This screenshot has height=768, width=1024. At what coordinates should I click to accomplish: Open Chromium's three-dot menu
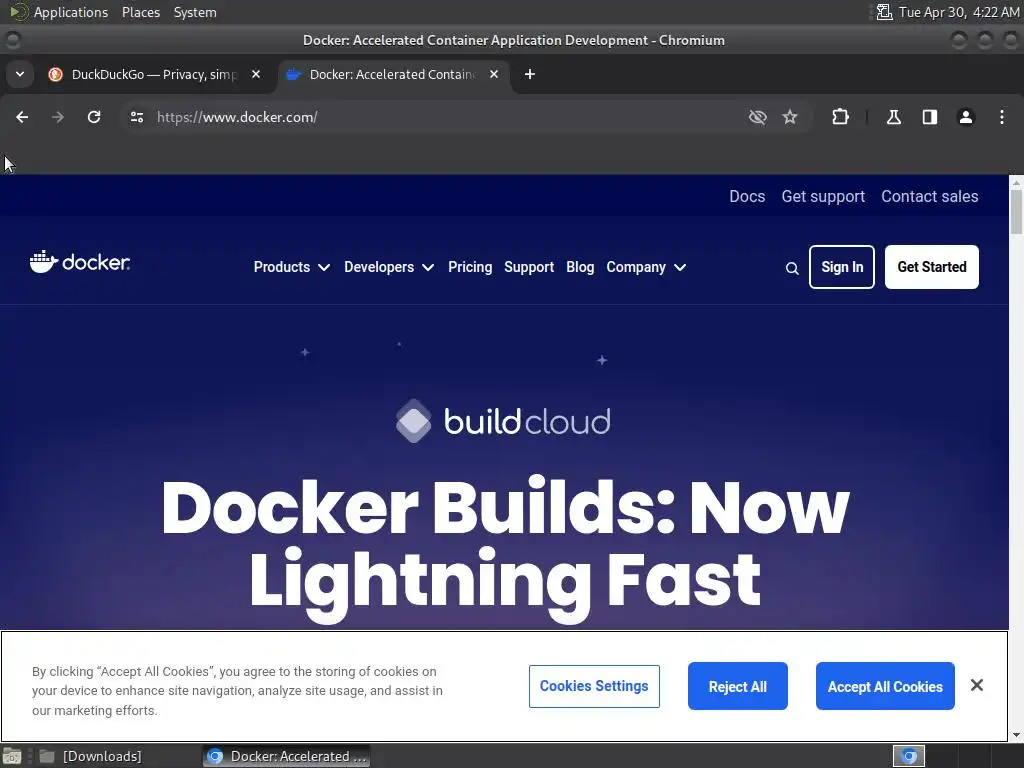point(1002,117)
